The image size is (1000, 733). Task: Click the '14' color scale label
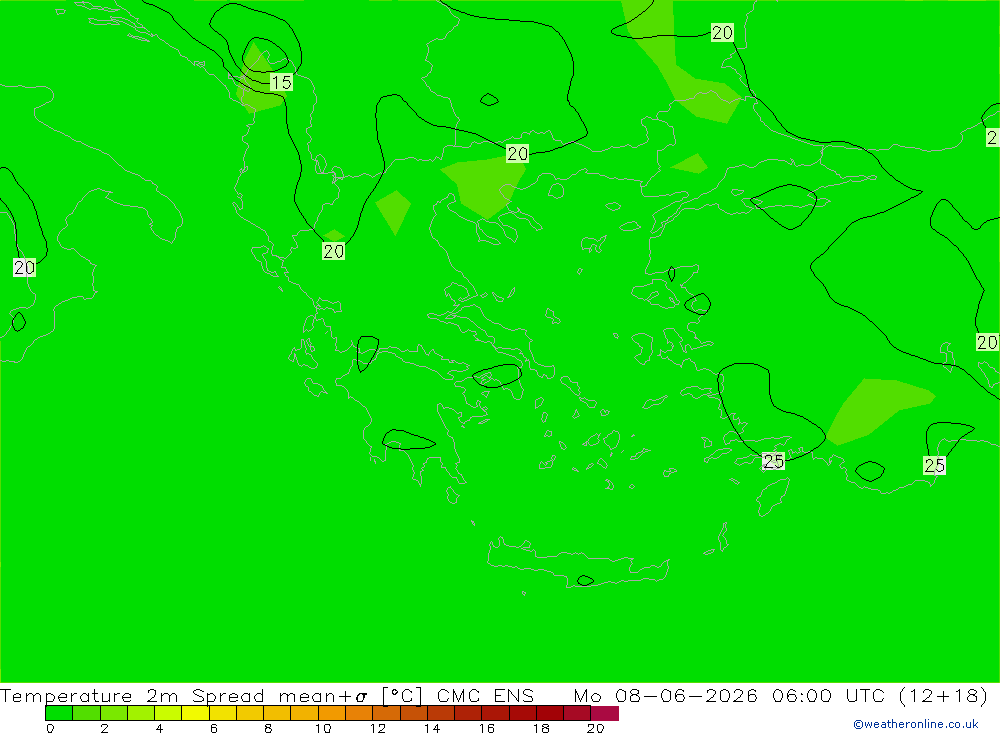coord(432,728)
